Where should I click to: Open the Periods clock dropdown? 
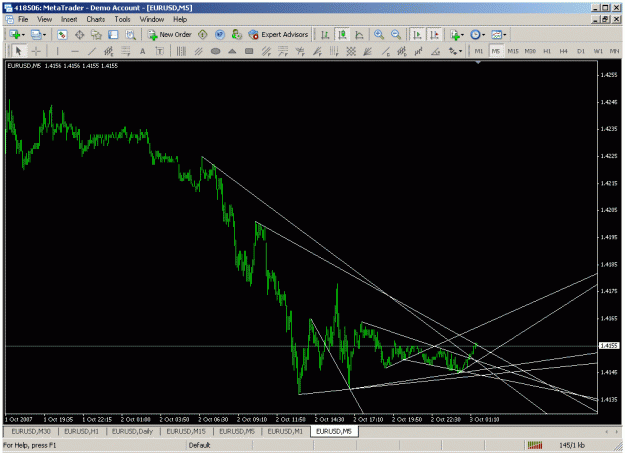click(477, 35)
